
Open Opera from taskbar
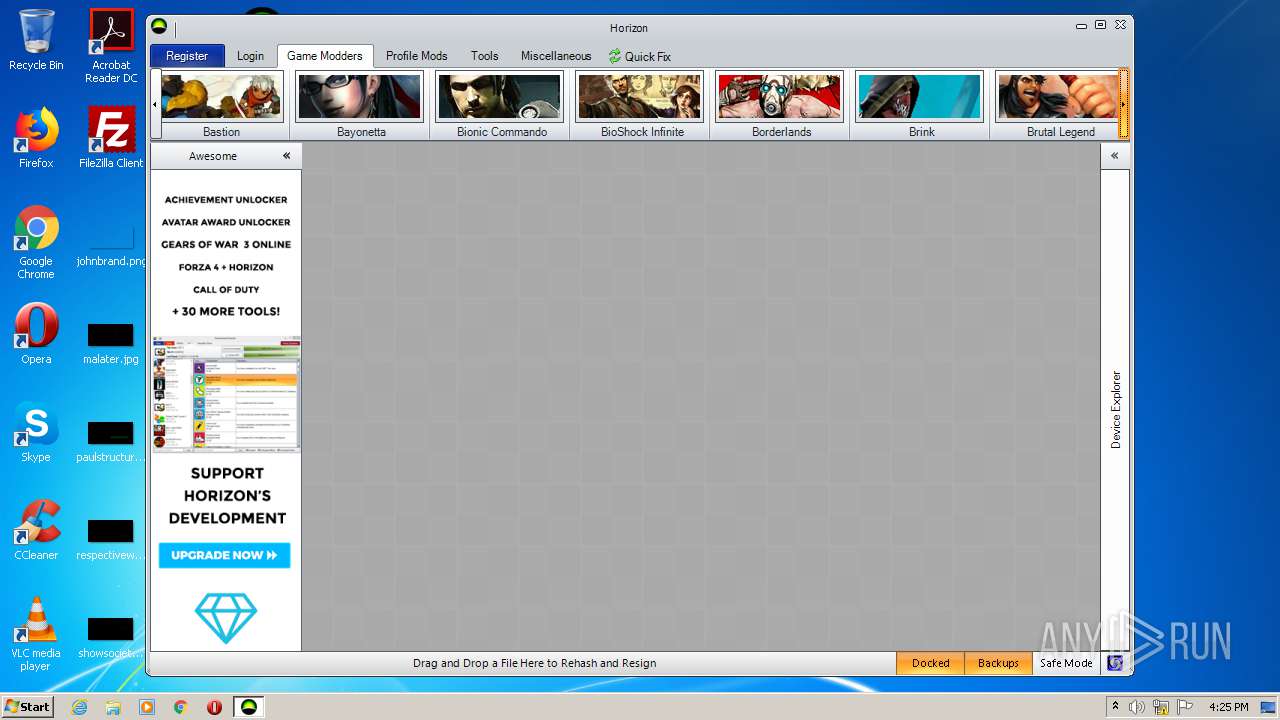pos(214,707)
